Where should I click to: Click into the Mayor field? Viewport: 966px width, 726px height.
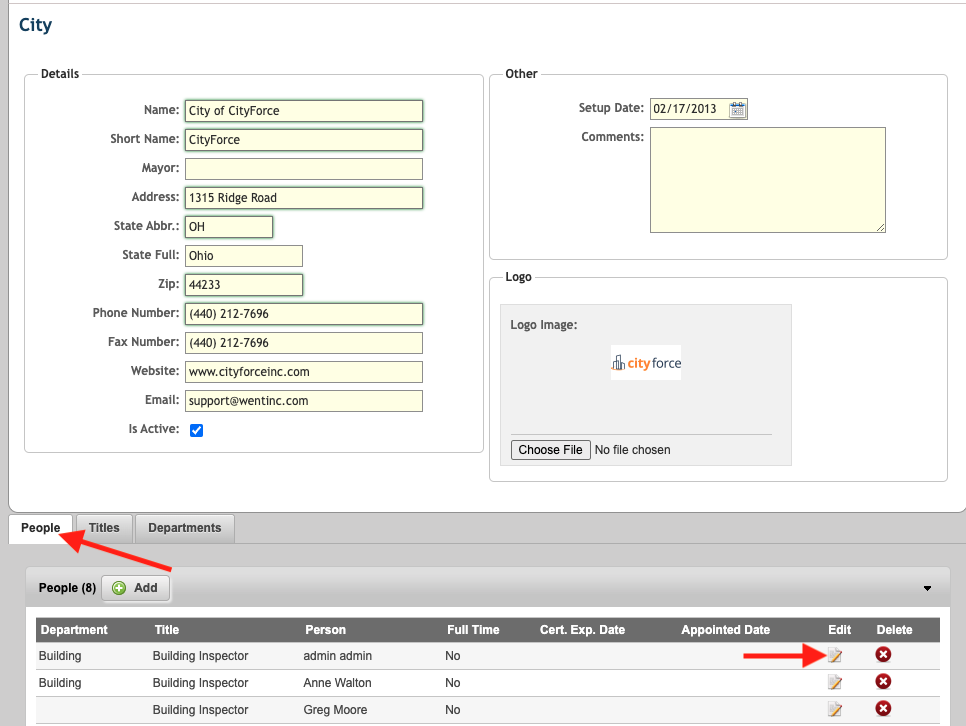[x=304, y=169]
